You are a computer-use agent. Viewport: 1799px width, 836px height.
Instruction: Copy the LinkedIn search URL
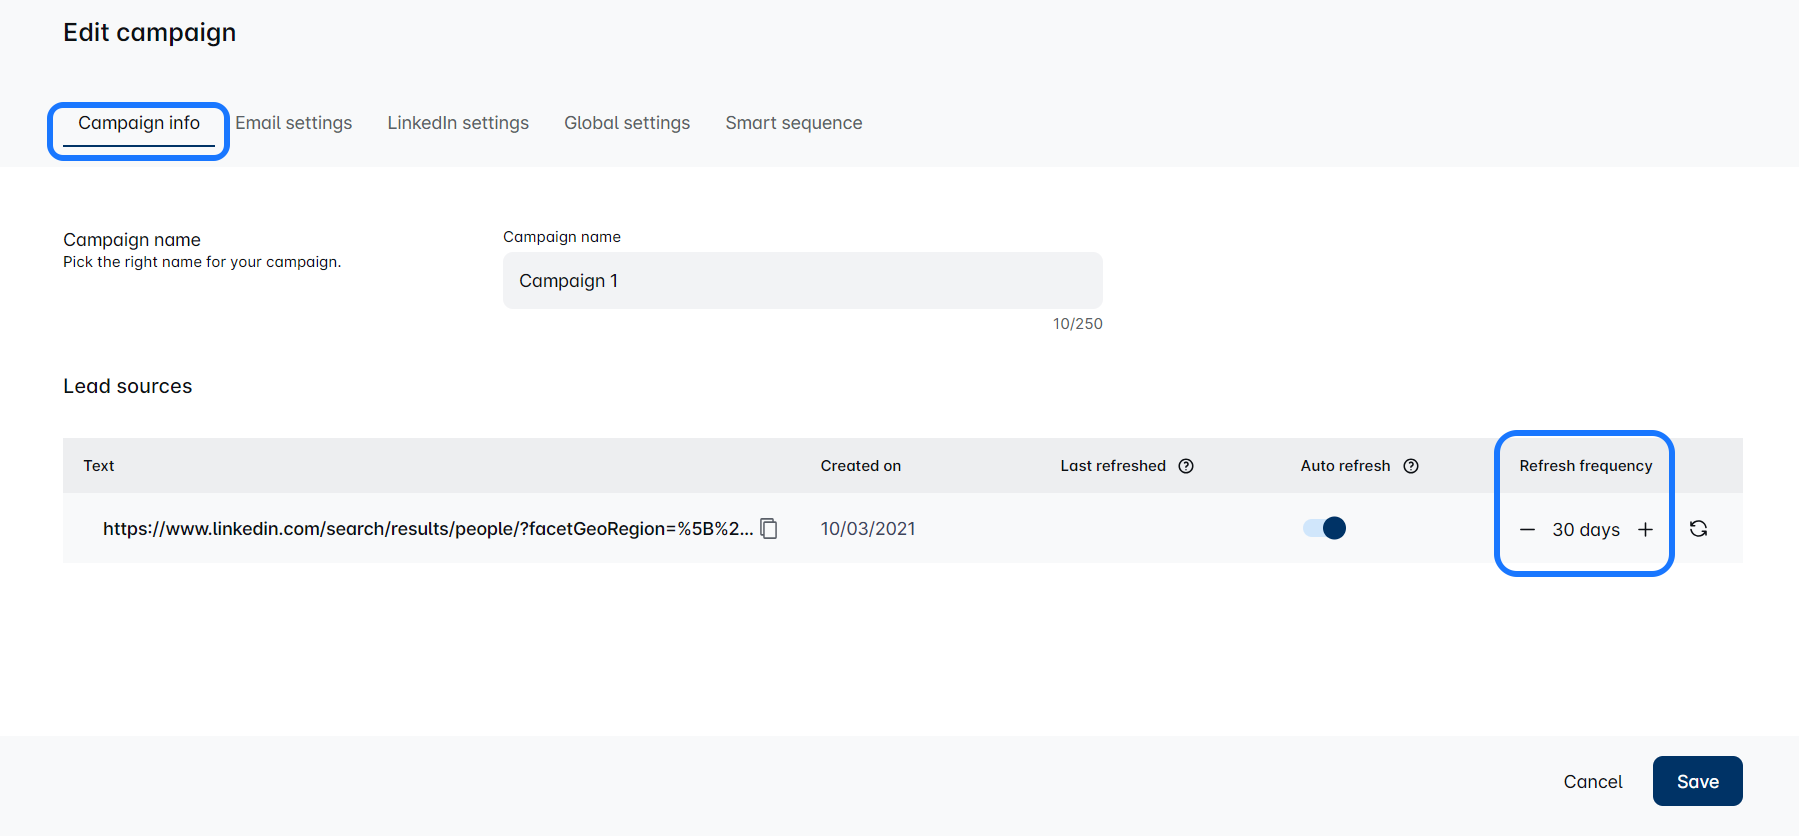pyautogui.click(x=769, y=528)
